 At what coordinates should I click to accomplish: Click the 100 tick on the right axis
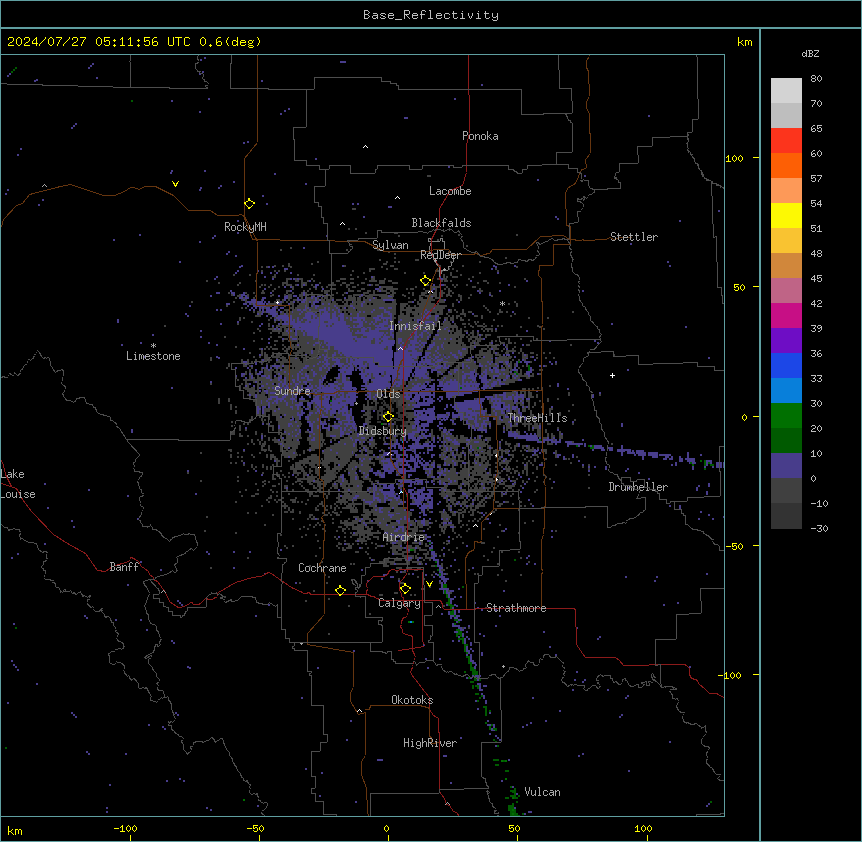tap(734, 158)
